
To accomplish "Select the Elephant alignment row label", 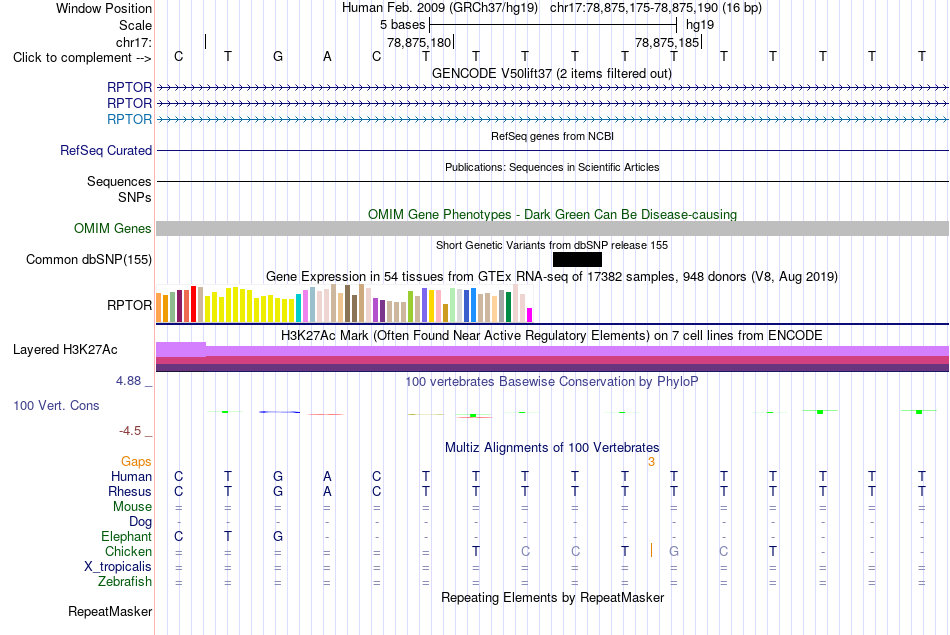I will click(x=126, y=537).
